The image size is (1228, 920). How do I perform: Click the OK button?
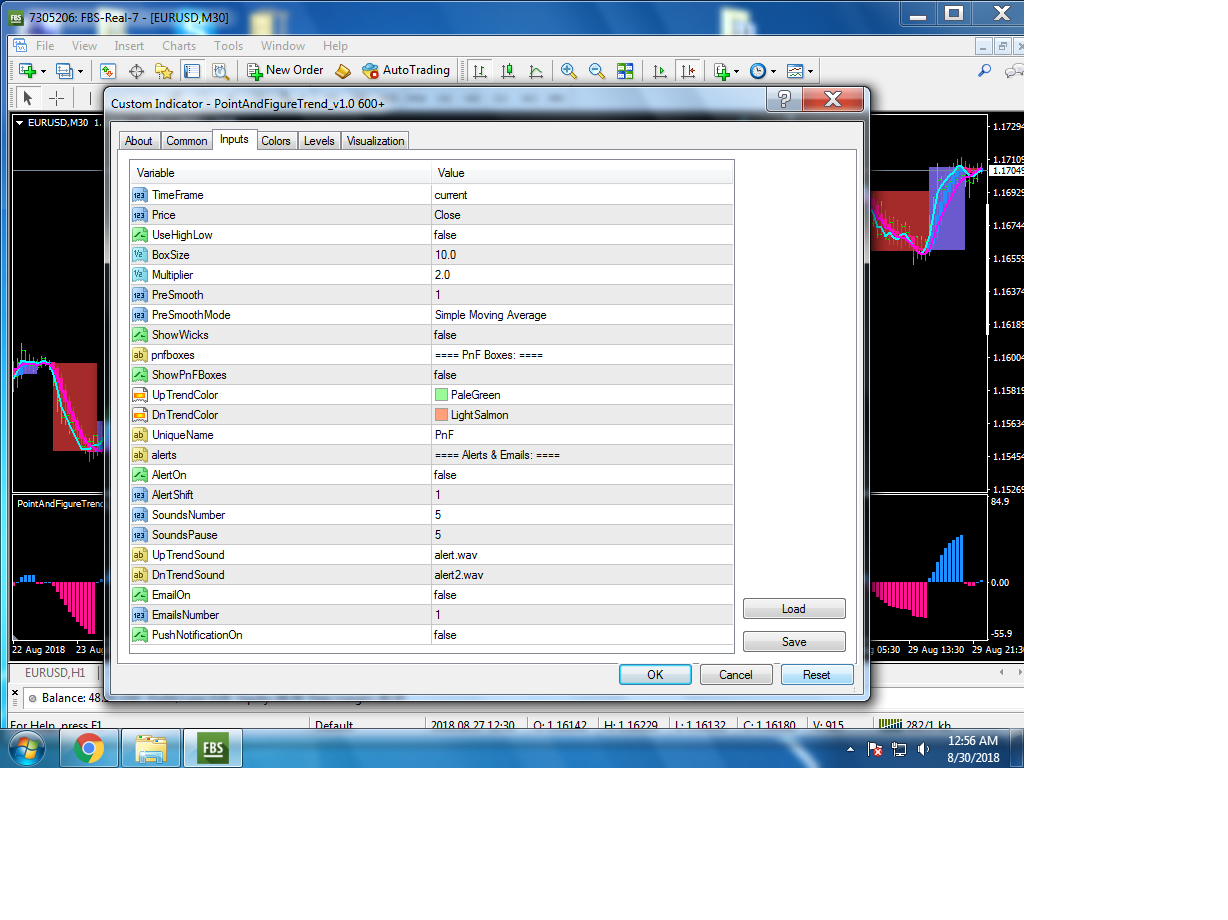point(655,675)
